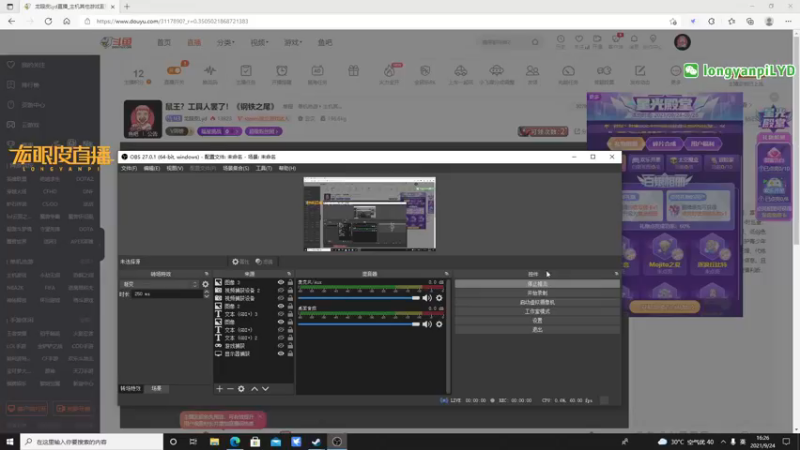Click the Windows taskbar search box
The width and height of the screenshot is (800, 450).
click(x=92, y=442)
